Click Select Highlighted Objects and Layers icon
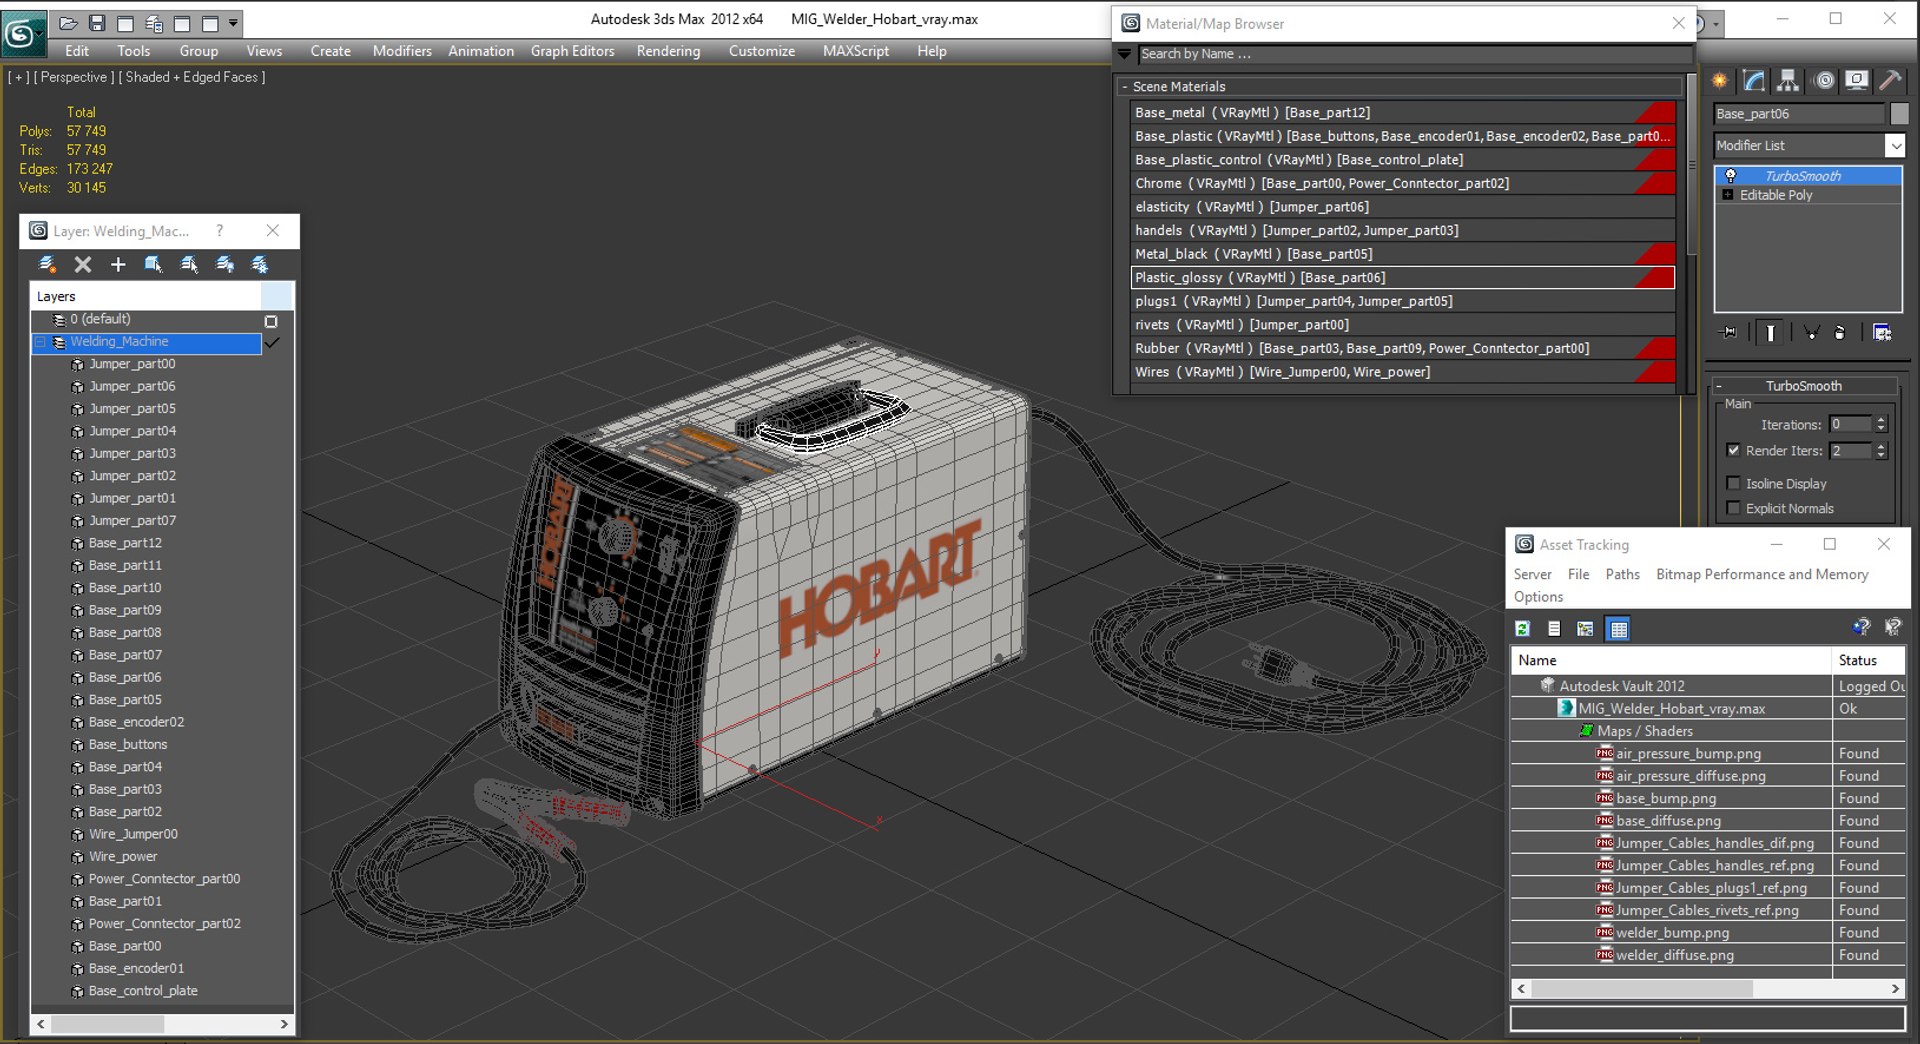Viewport: 1920px width, 1044px height. (x=153, y=264)
